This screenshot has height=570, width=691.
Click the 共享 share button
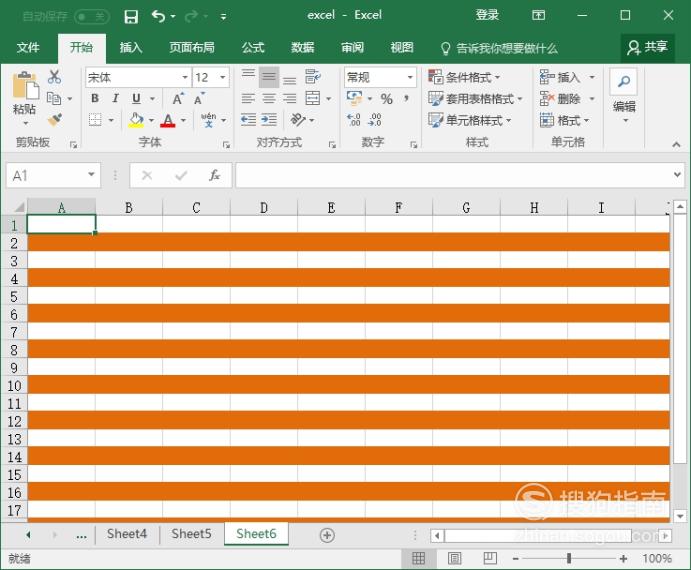pos(647,47)
